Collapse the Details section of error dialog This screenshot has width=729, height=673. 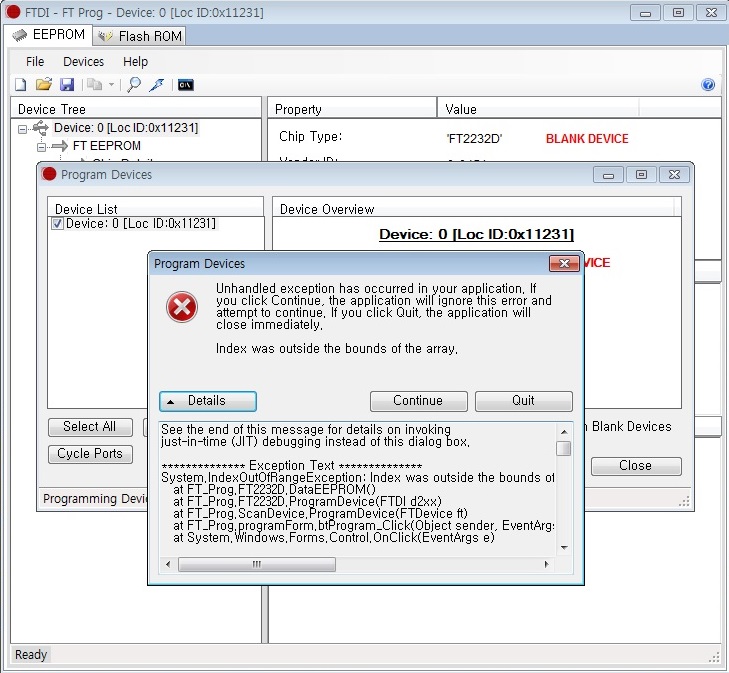click(x=208, y=401)
